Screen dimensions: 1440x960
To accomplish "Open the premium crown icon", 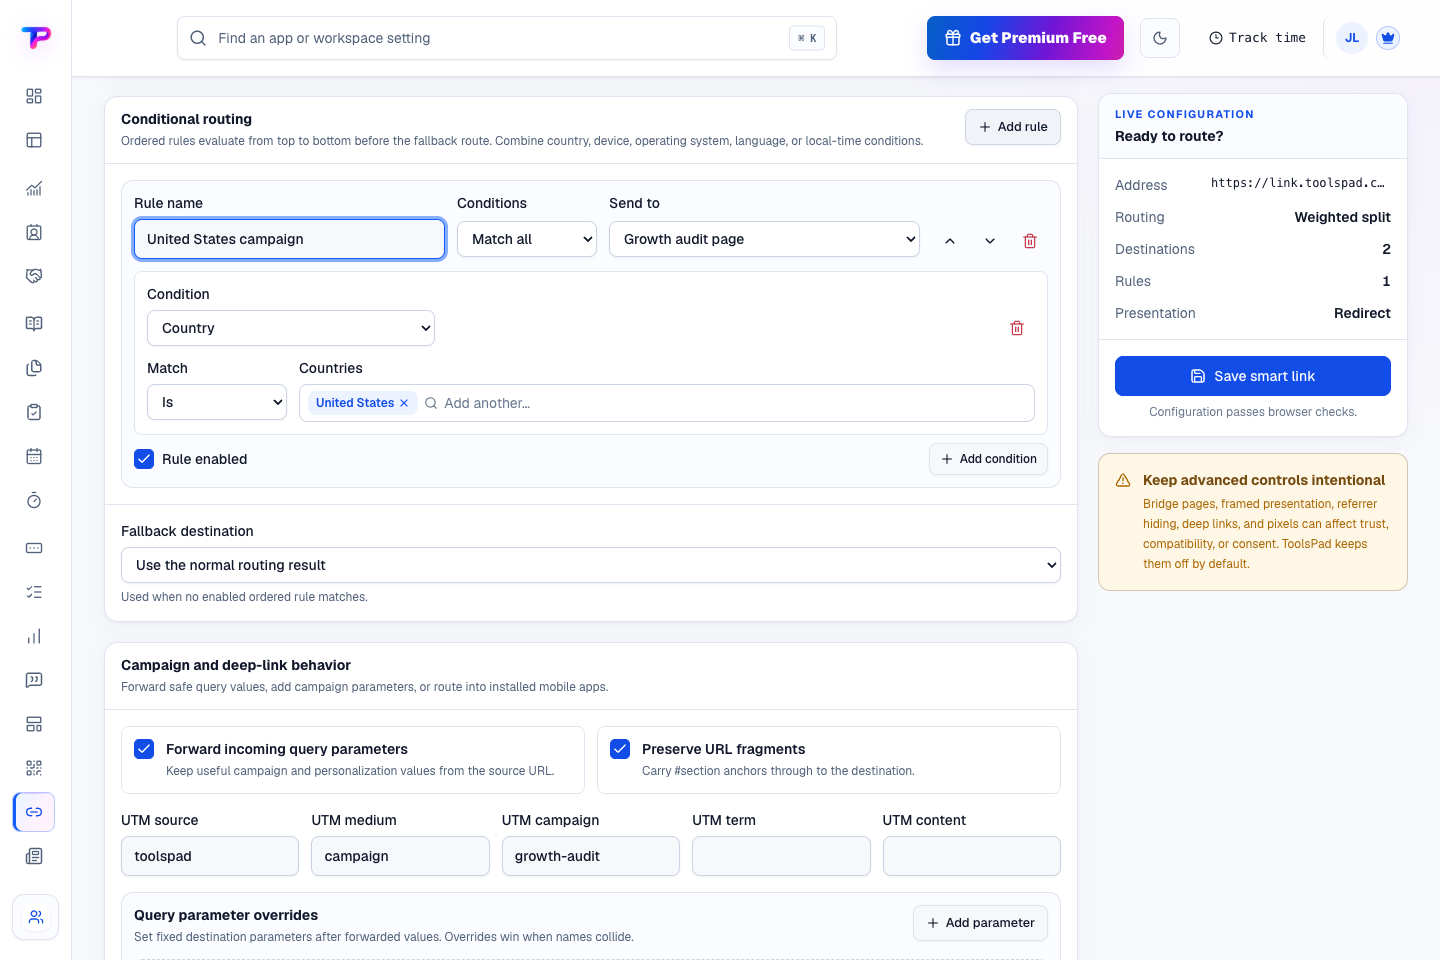I will click(x=1387, y=38).
